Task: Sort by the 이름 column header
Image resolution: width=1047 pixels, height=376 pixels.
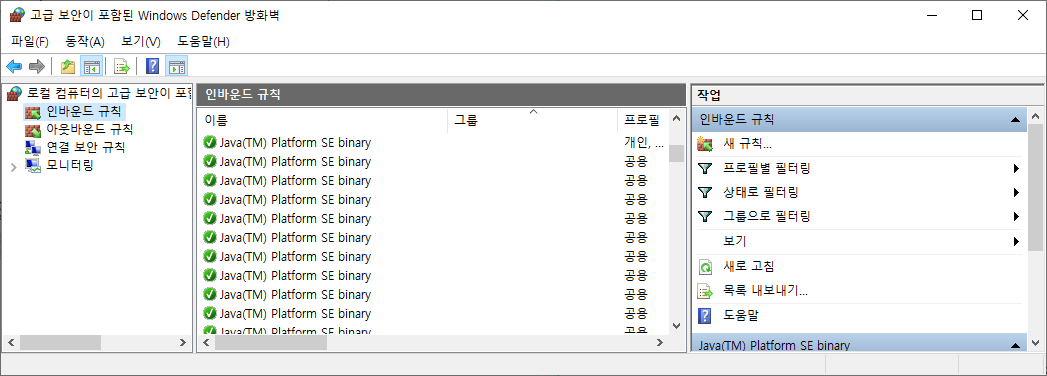Action: click(x=323, y=121)
